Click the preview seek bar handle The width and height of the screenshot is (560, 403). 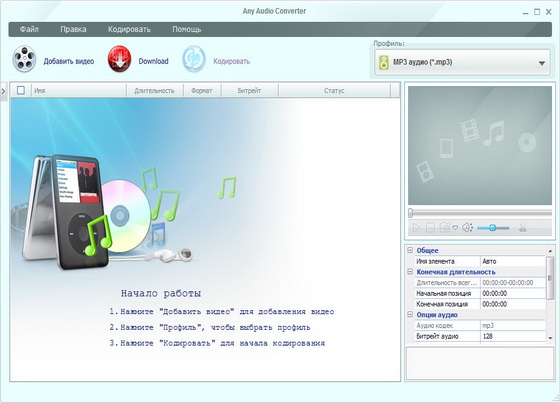click(411, 213)
